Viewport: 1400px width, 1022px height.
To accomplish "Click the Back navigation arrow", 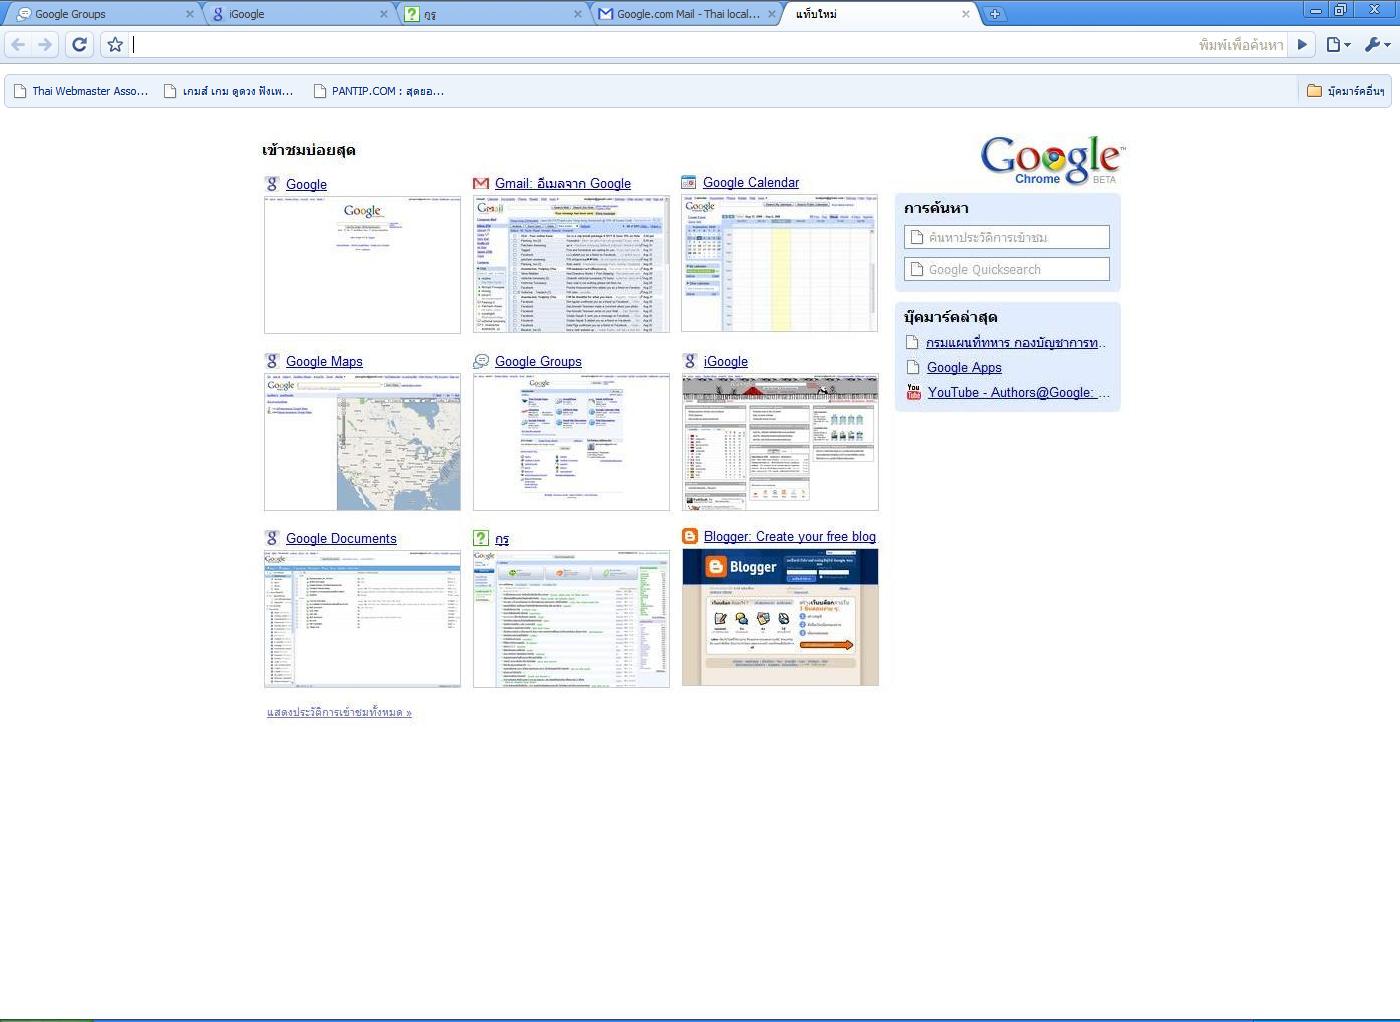I will 18,44.
